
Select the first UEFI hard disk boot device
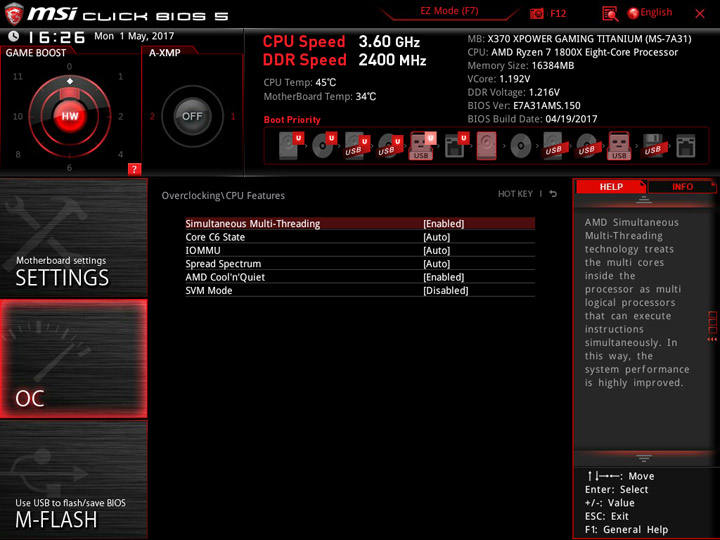click(x=291, y=145)
